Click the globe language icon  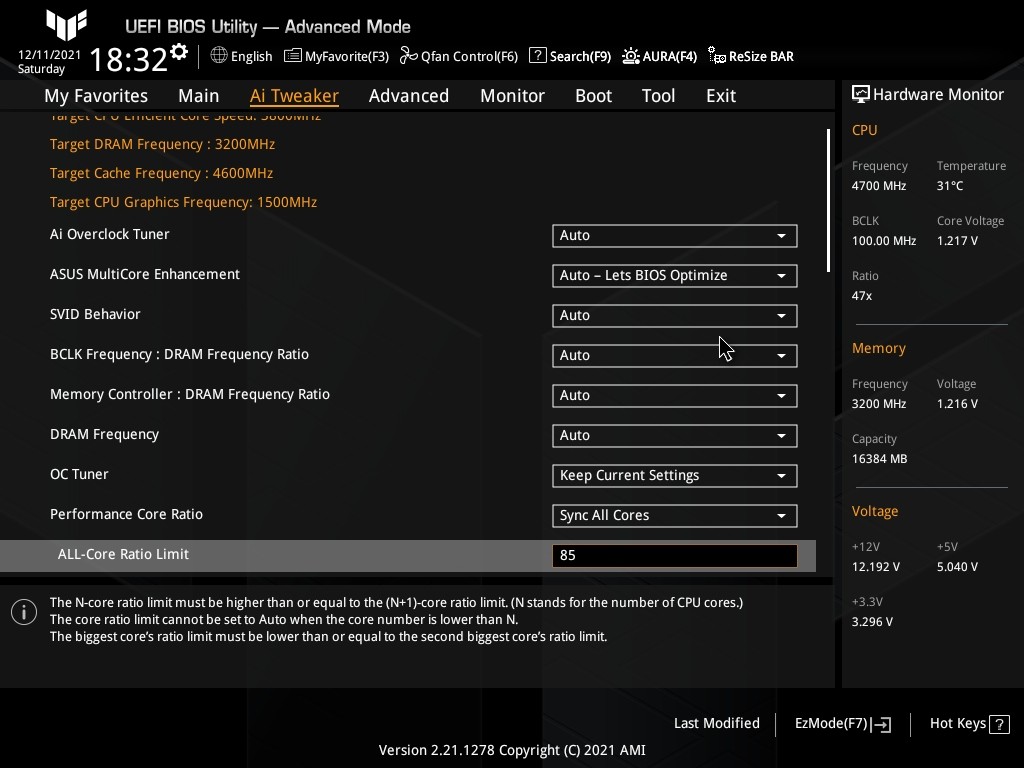click(x=219, y=56)
